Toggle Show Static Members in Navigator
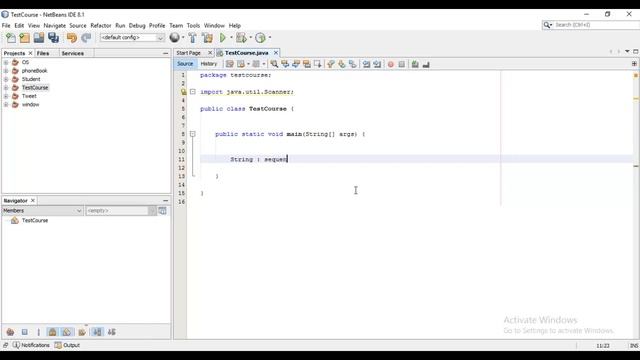This screenshot has width=640, height=360. (x=39, y=332)
